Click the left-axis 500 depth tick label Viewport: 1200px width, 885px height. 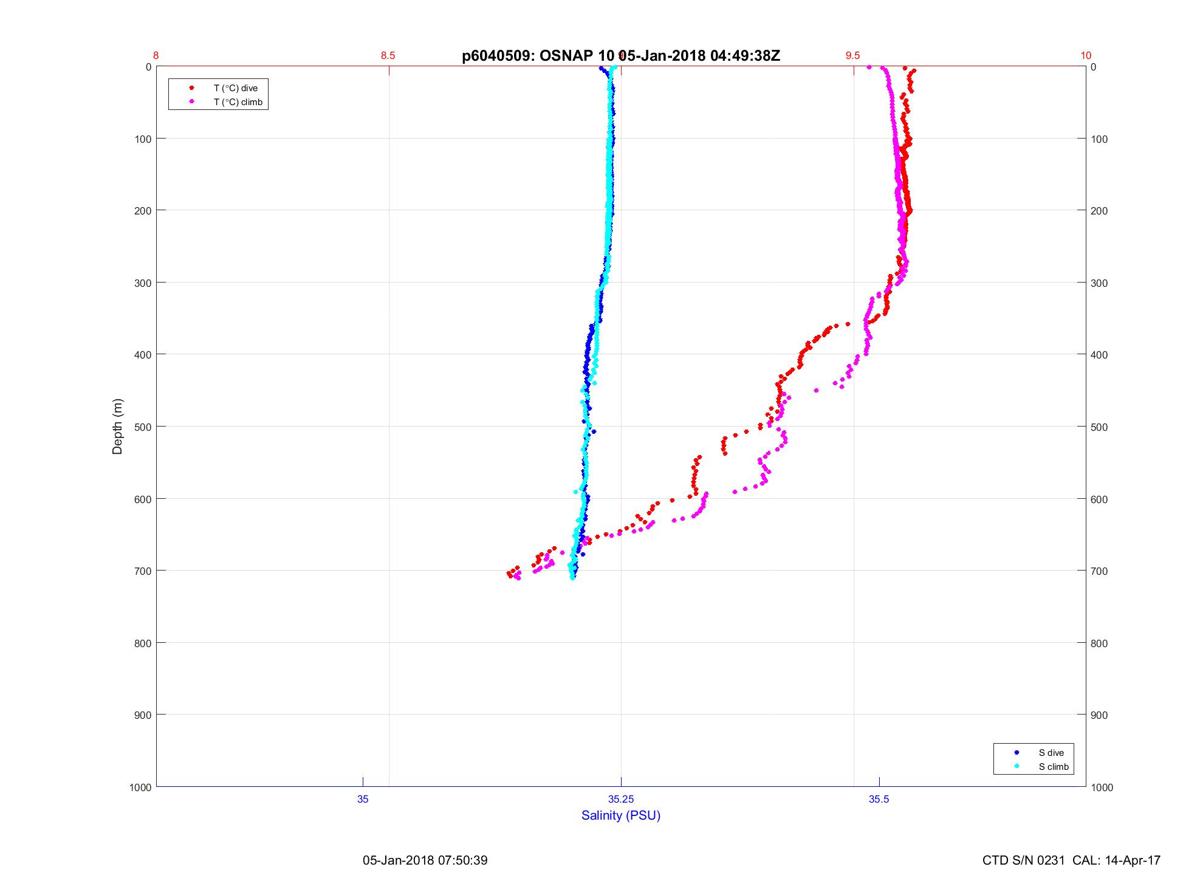(x=142, y=427)
